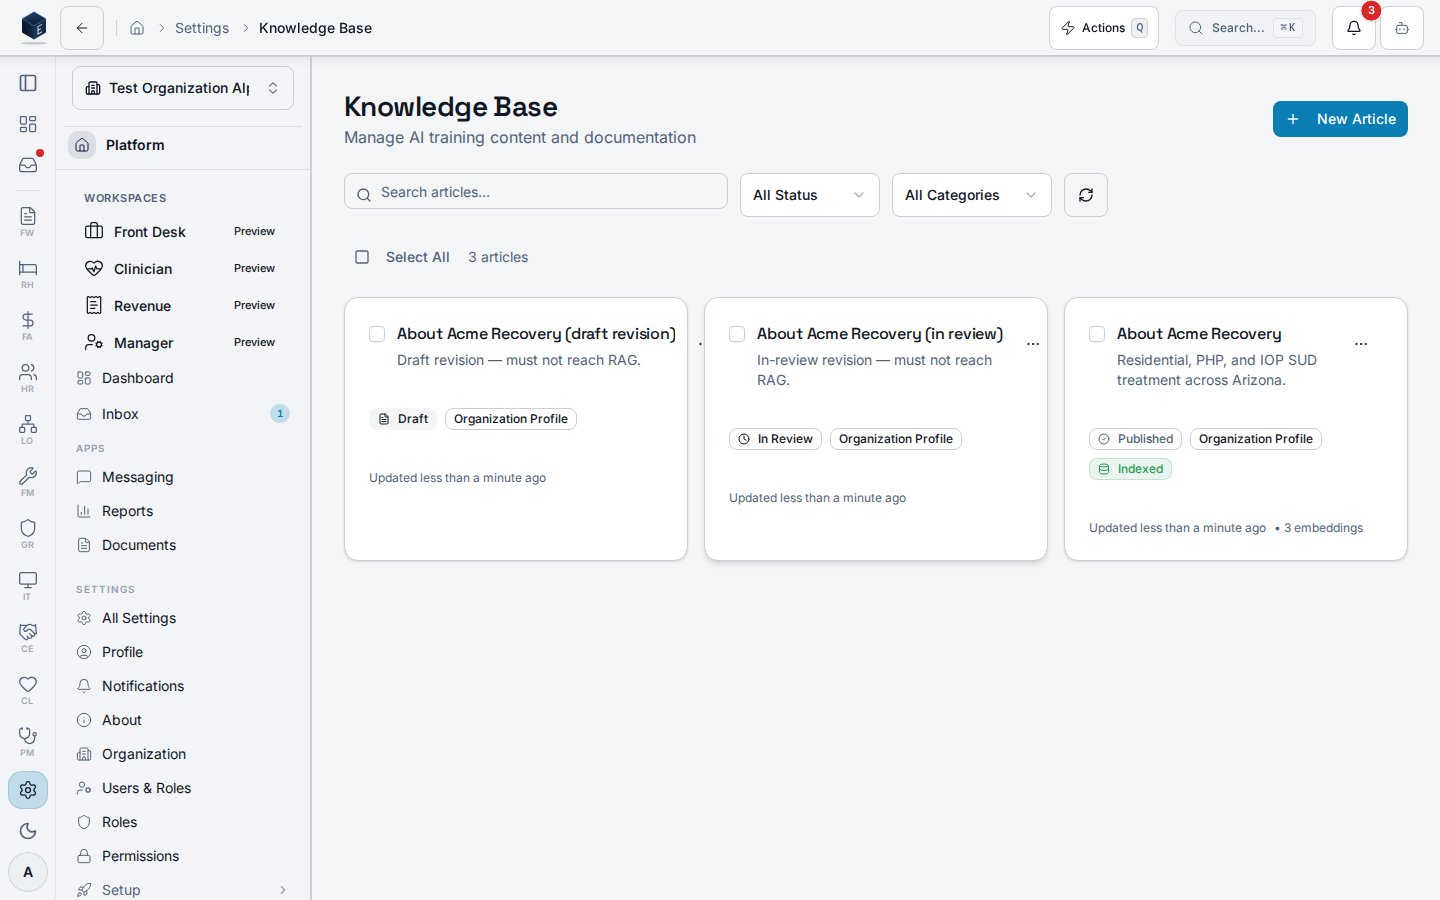The image size is (1440, 900).
Task: Open the IT monitor icon in rail
Action: coord(28,584)
